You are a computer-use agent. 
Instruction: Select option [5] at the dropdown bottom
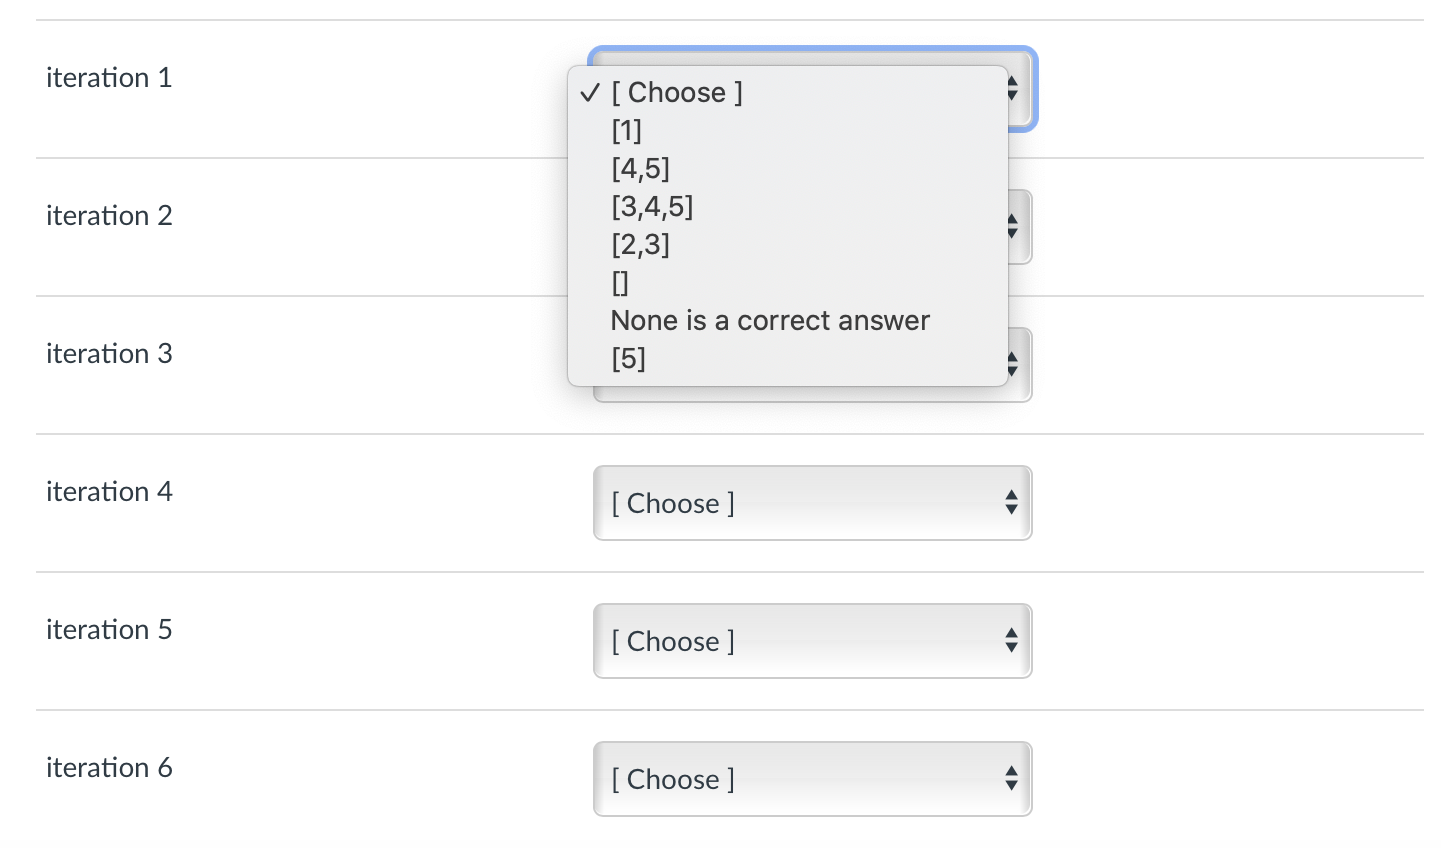(629, 358)
